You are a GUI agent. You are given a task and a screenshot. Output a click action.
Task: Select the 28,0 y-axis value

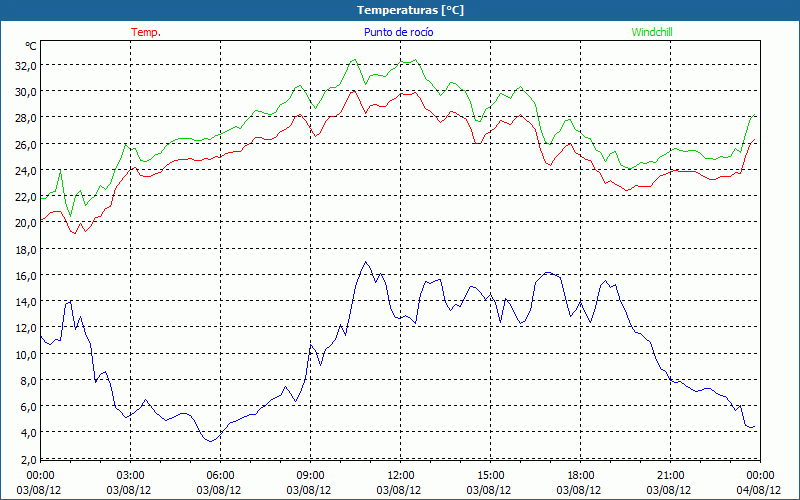[27, 118]
